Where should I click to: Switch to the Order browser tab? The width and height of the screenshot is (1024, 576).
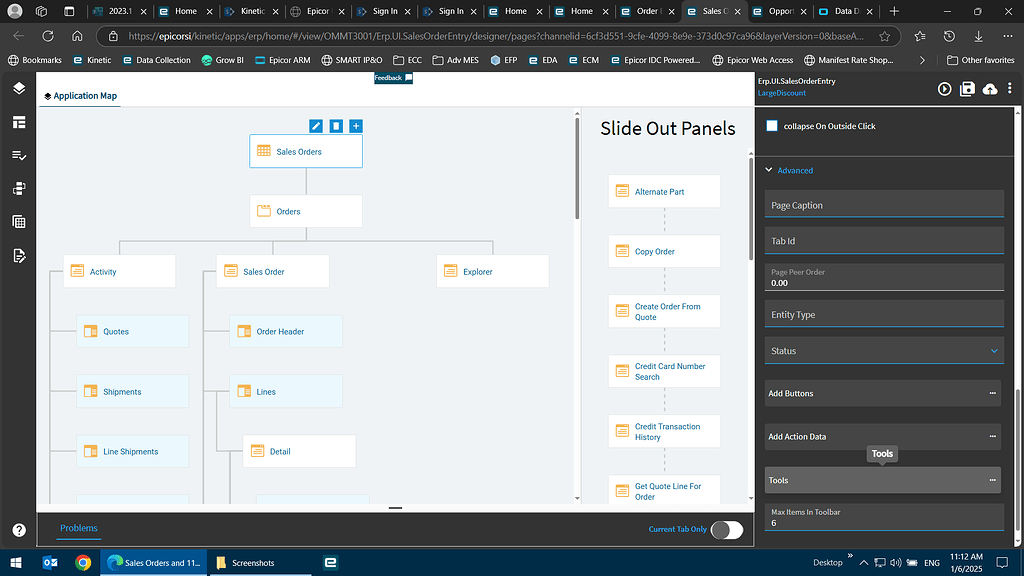click(x=646, y=11)
